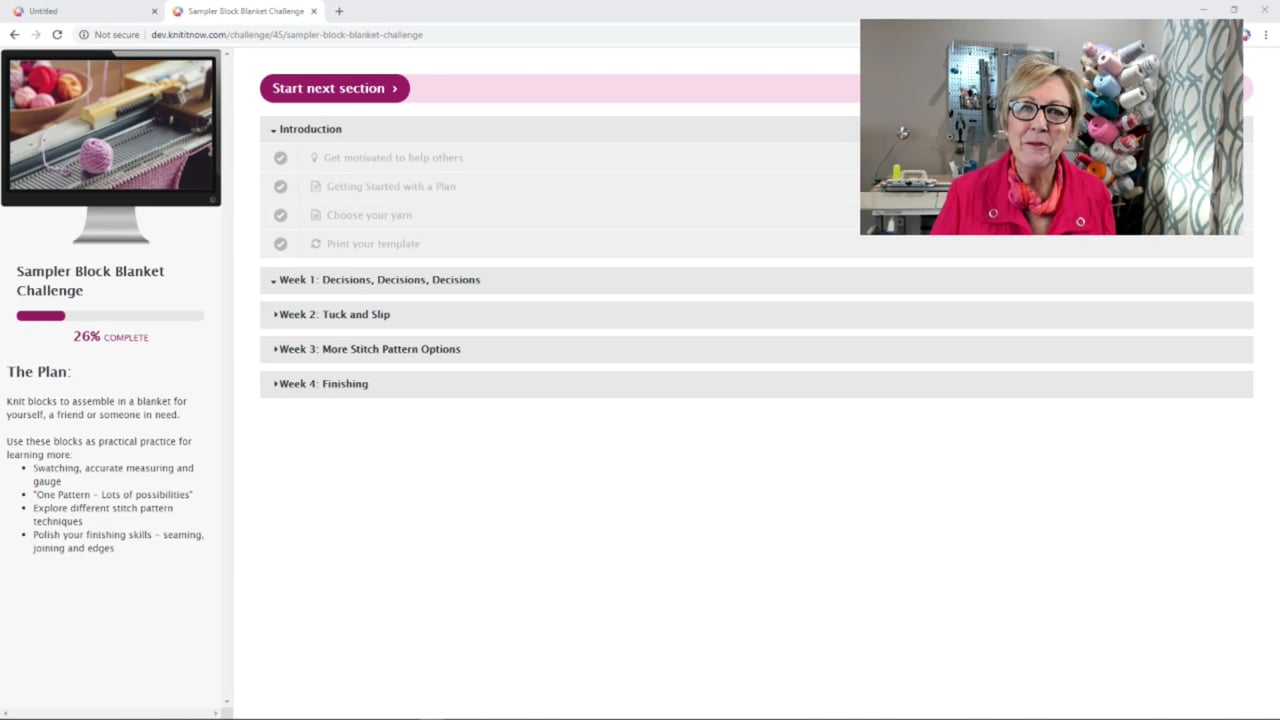Viewport: 1280px width, 720px height.
Task: Click the Untitled tab favicon
Action: point(18,11)
